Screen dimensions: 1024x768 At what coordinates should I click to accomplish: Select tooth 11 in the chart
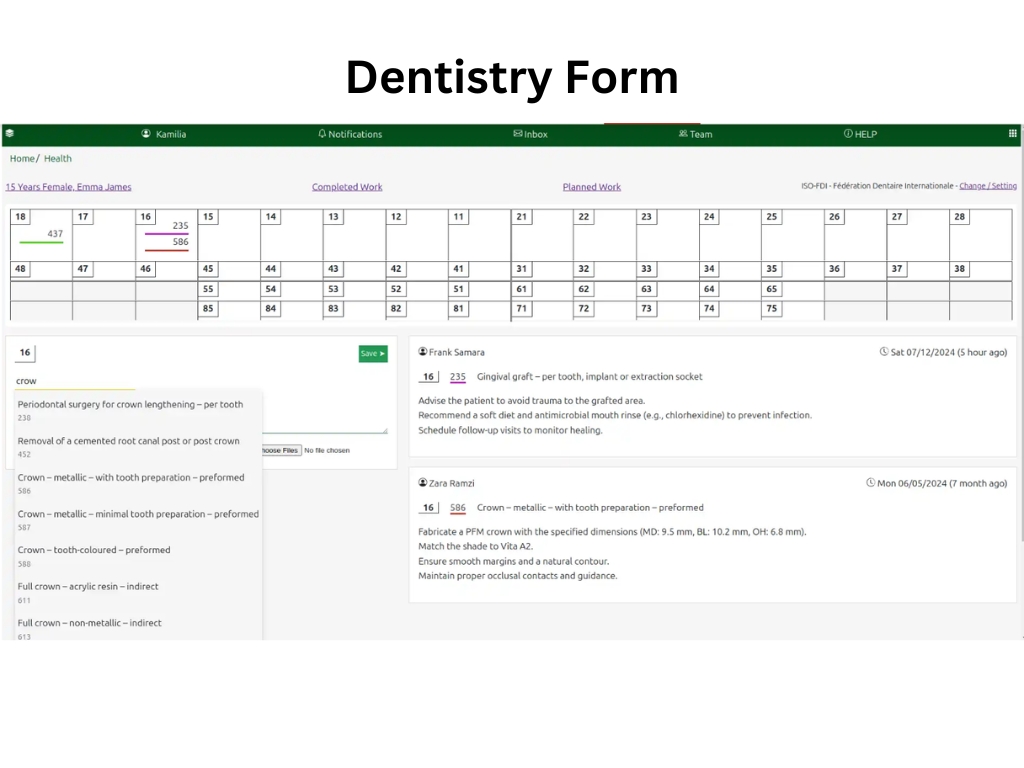(458, 216)
